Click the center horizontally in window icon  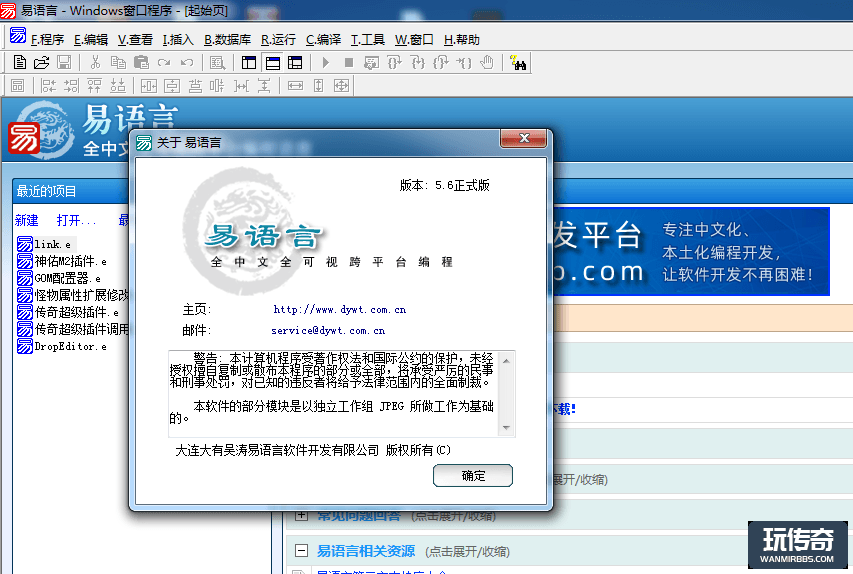coord(149,85)
